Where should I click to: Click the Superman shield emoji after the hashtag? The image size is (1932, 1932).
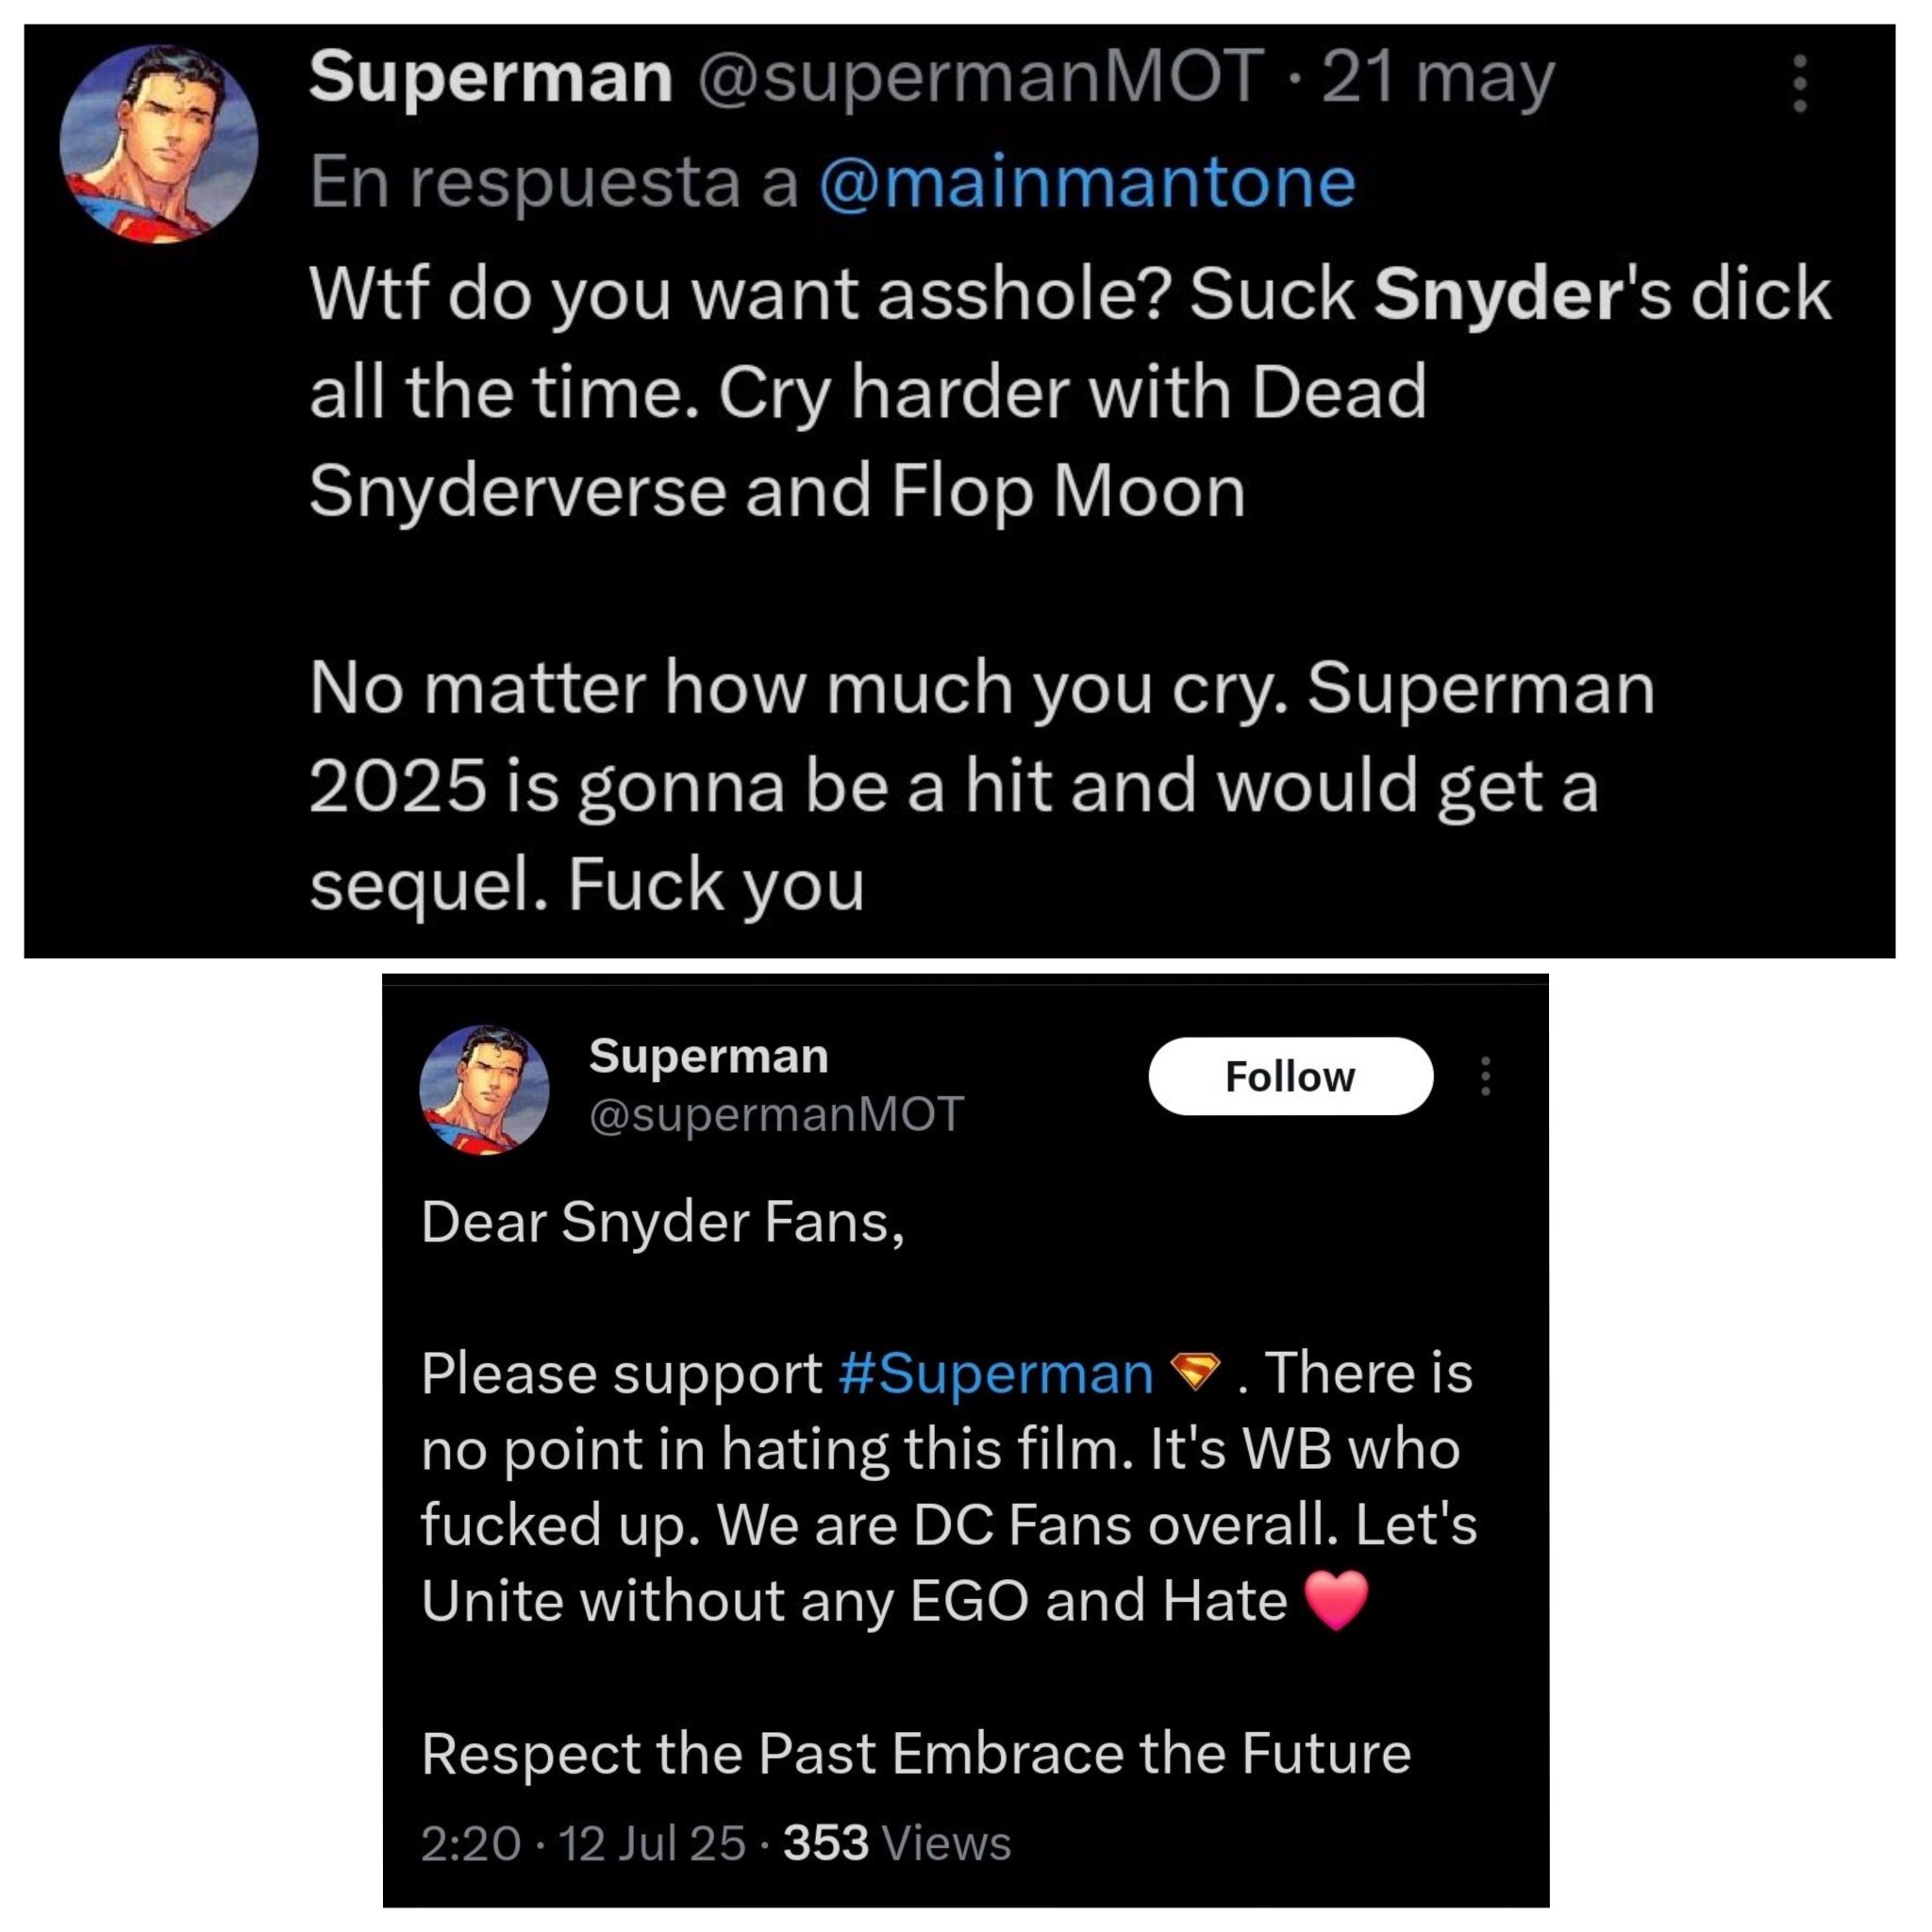(x=1195, y=1371)
